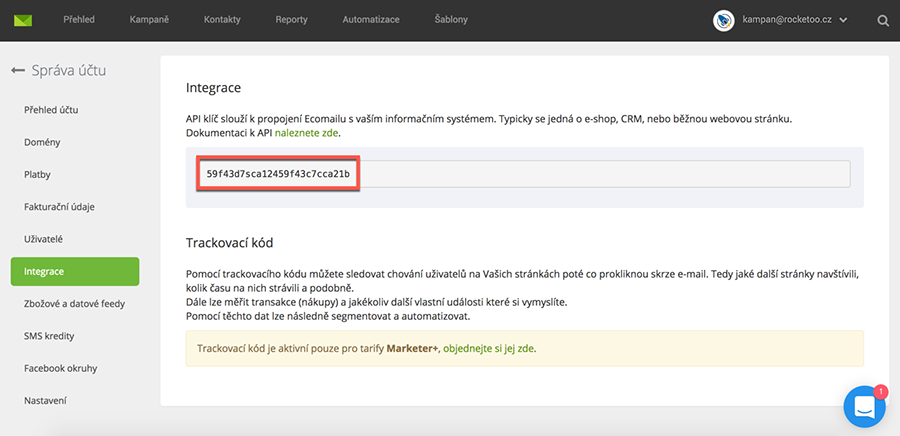This screenshot has height=436, width=900.
Task: Go back using Správa účtu arrow
Action: click(x=17, y=71)
